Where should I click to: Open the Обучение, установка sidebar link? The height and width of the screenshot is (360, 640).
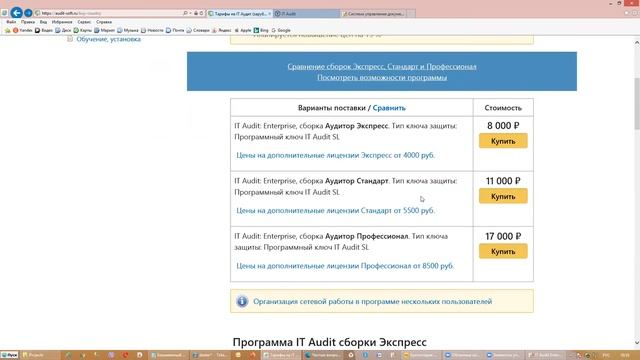(109, 39)
